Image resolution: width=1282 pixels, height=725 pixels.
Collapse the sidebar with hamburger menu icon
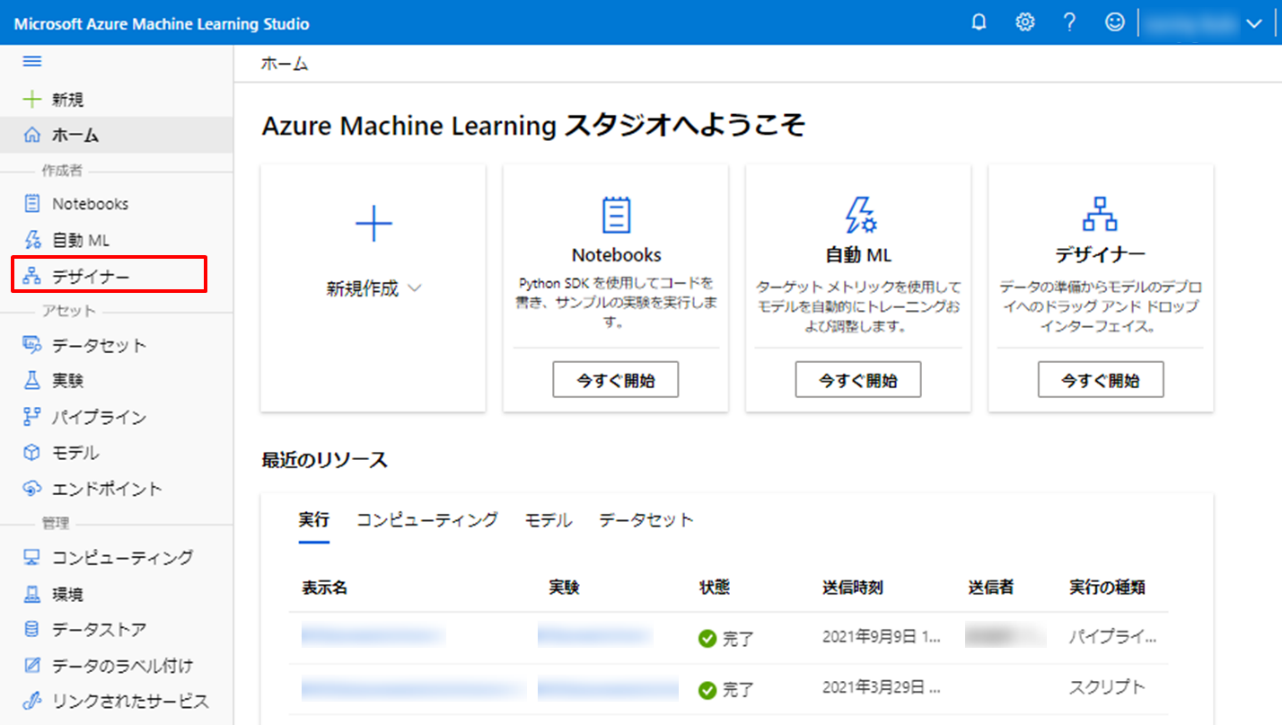pos(32,62)
